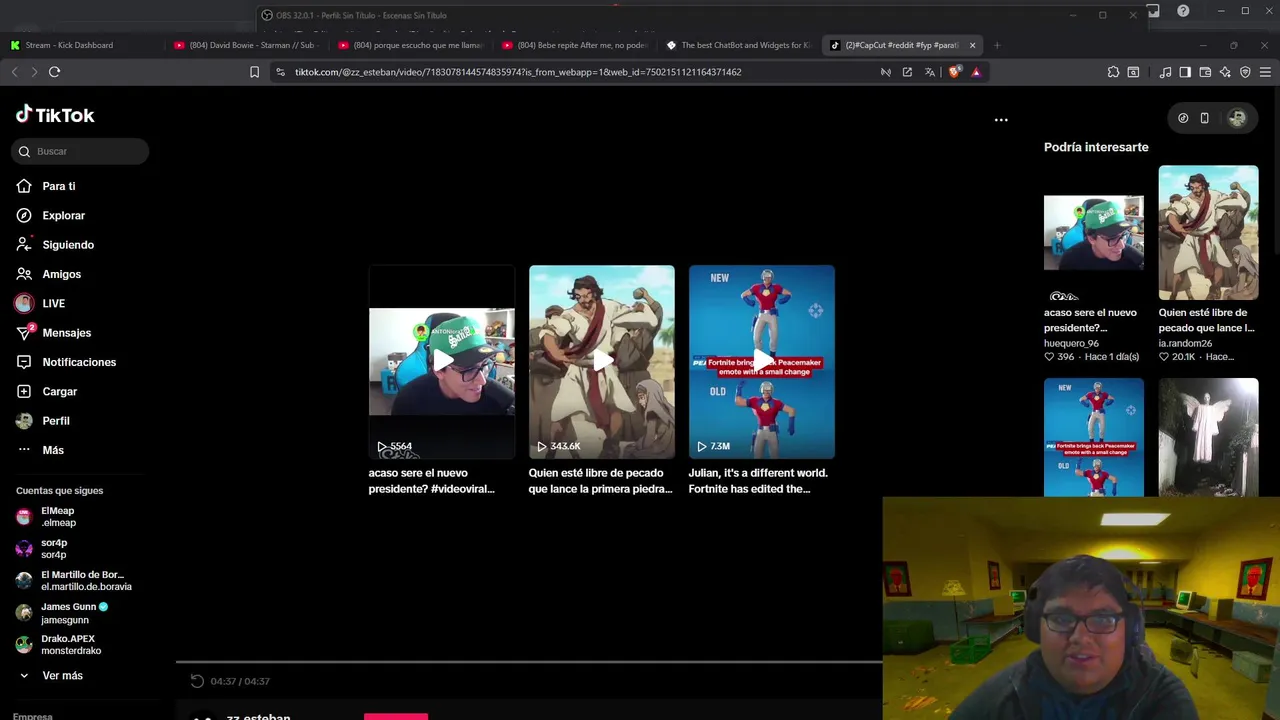The width and height of the screenshot is (1280, 720).
Task: Reload the page
Action: click(54, 72)
